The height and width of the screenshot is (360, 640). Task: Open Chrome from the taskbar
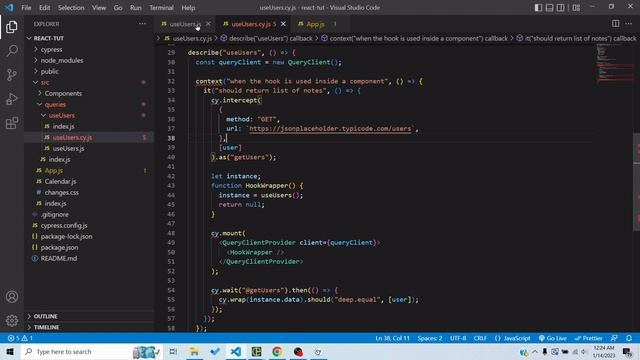[277, 351]
